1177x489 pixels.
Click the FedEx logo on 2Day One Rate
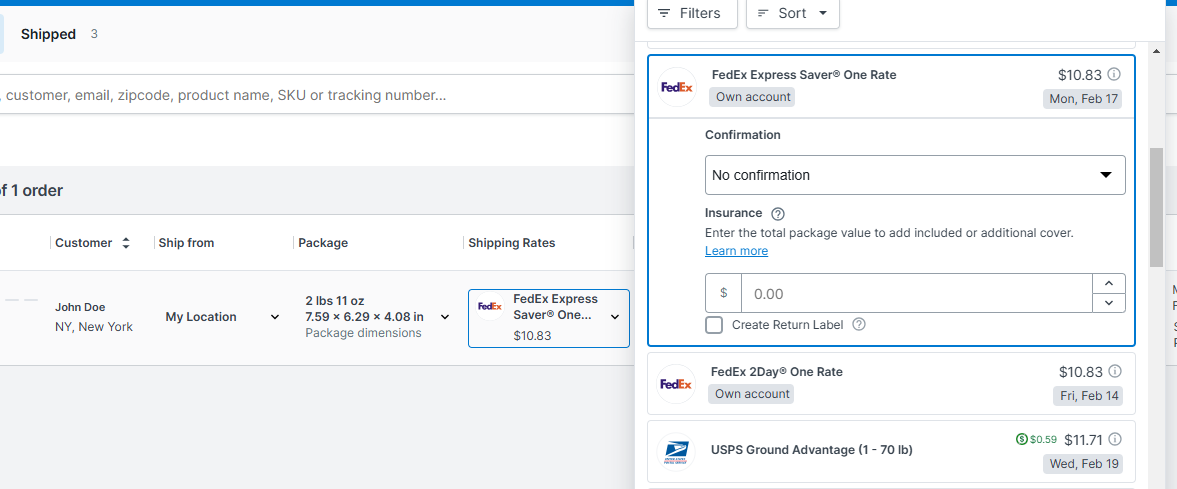676,384
